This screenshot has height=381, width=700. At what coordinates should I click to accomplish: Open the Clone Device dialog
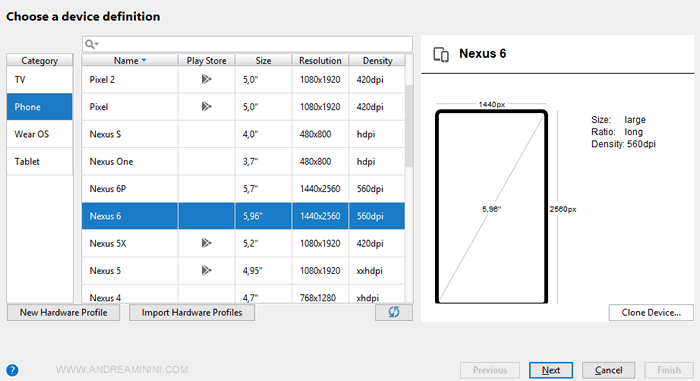click(x=651, y=313)
